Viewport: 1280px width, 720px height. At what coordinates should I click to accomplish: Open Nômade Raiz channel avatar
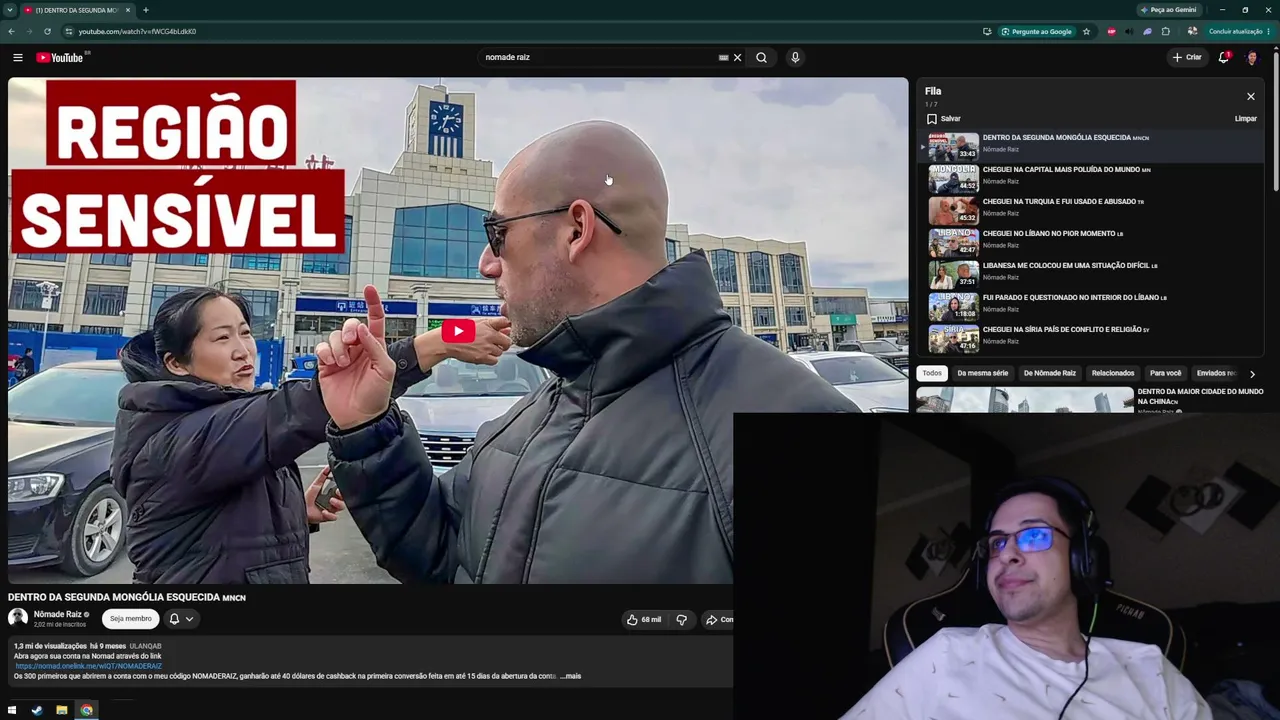coord(18,619)
